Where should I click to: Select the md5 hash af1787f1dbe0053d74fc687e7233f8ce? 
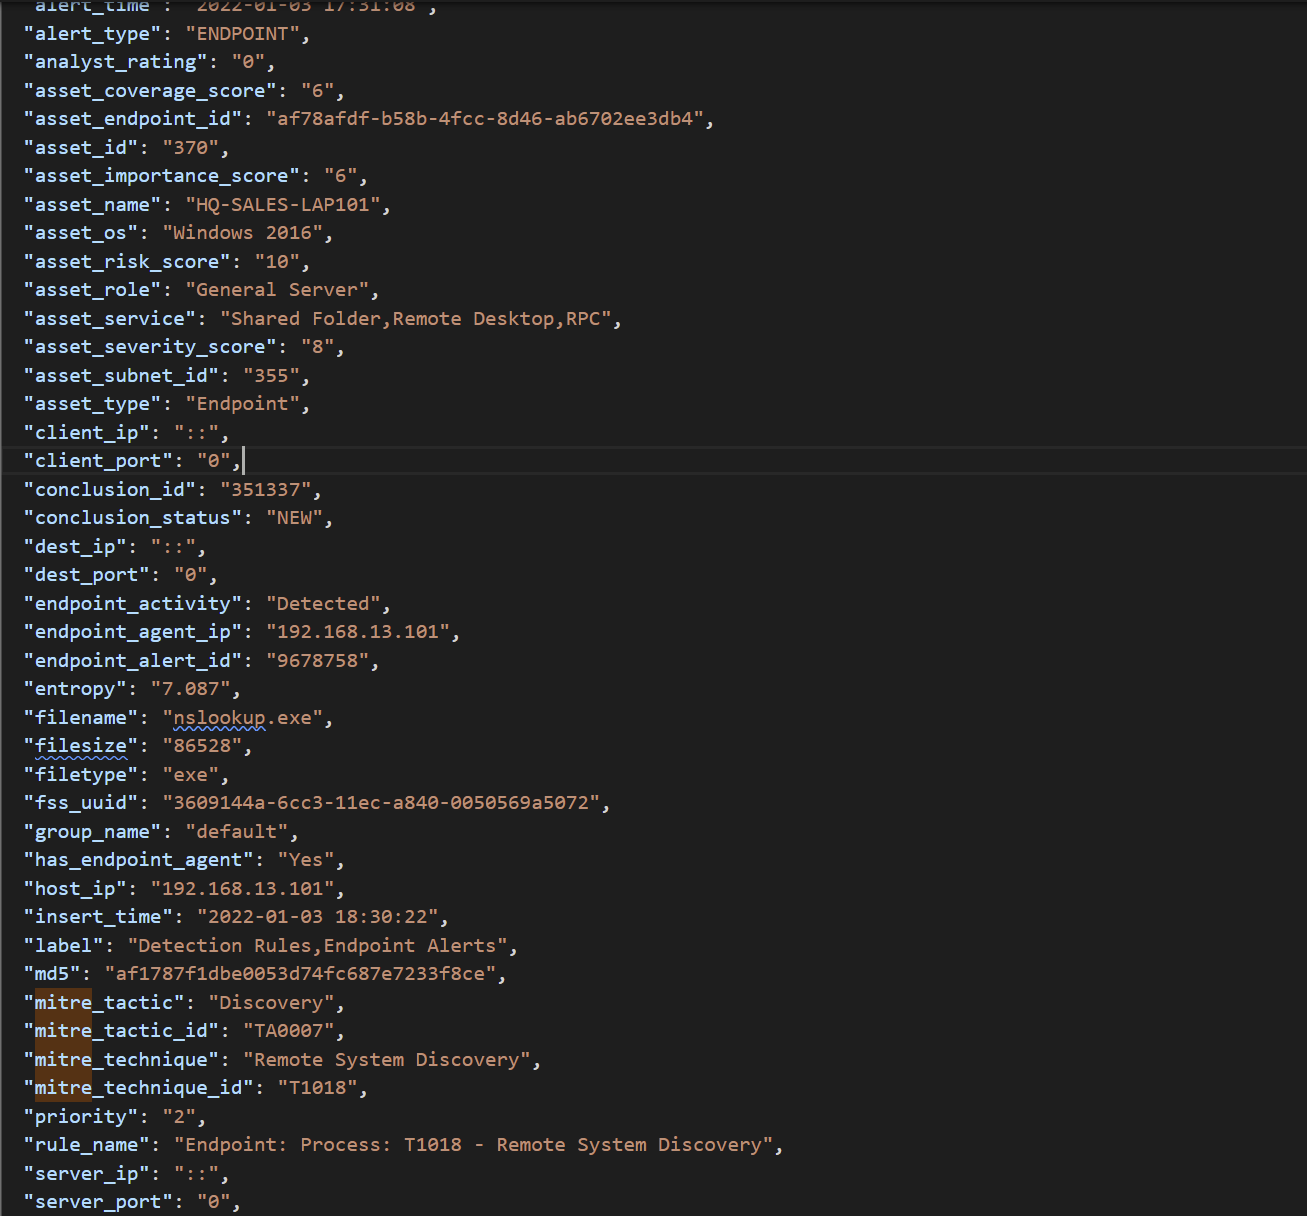pyautogui.click(x=300, y=974)
